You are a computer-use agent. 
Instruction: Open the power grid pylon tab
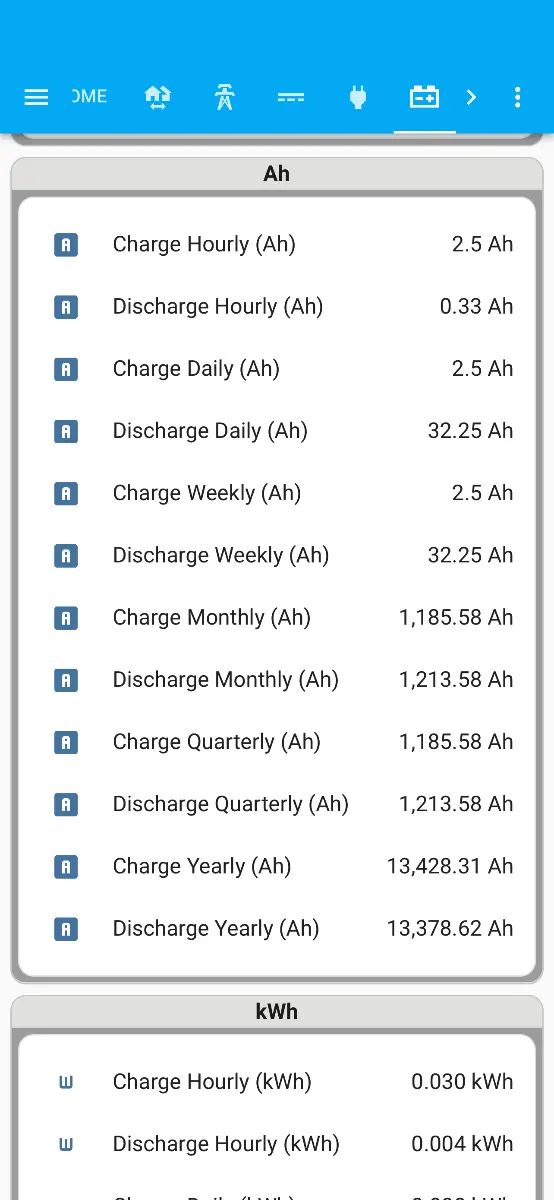(224, 97)
